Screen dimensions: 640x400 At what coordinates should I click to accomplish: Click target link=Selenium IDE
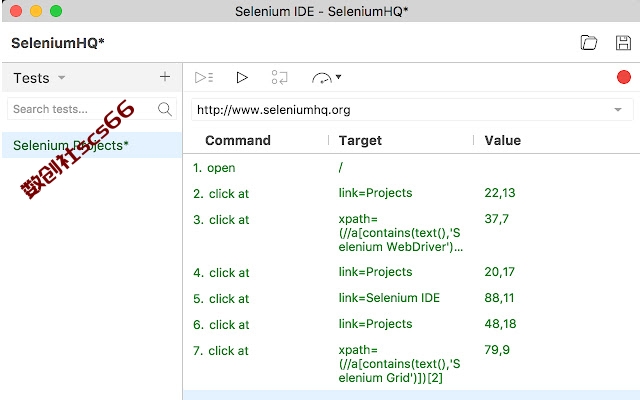click(389, 298)
